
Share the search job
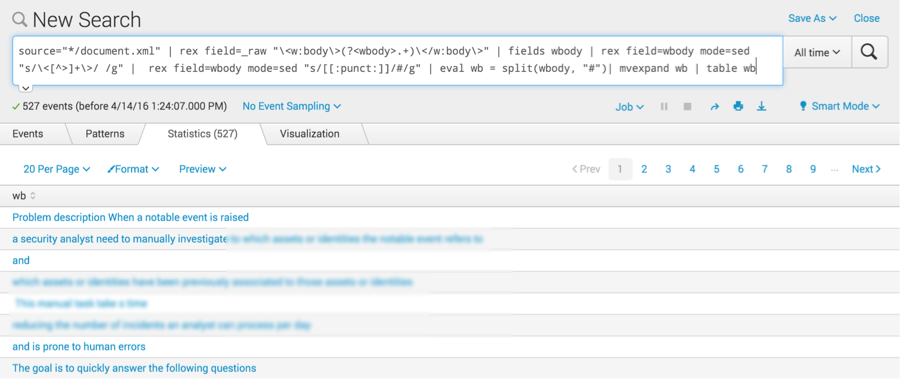[715, 106]
